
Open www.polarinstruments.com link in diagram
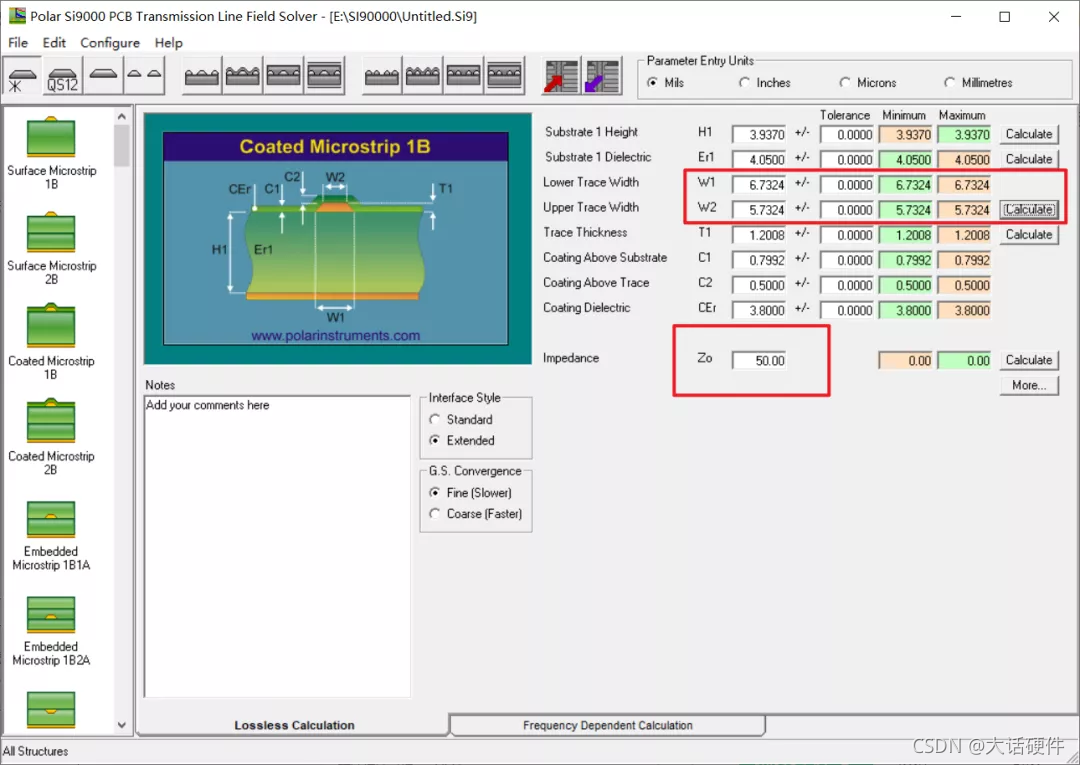(335, 335)
